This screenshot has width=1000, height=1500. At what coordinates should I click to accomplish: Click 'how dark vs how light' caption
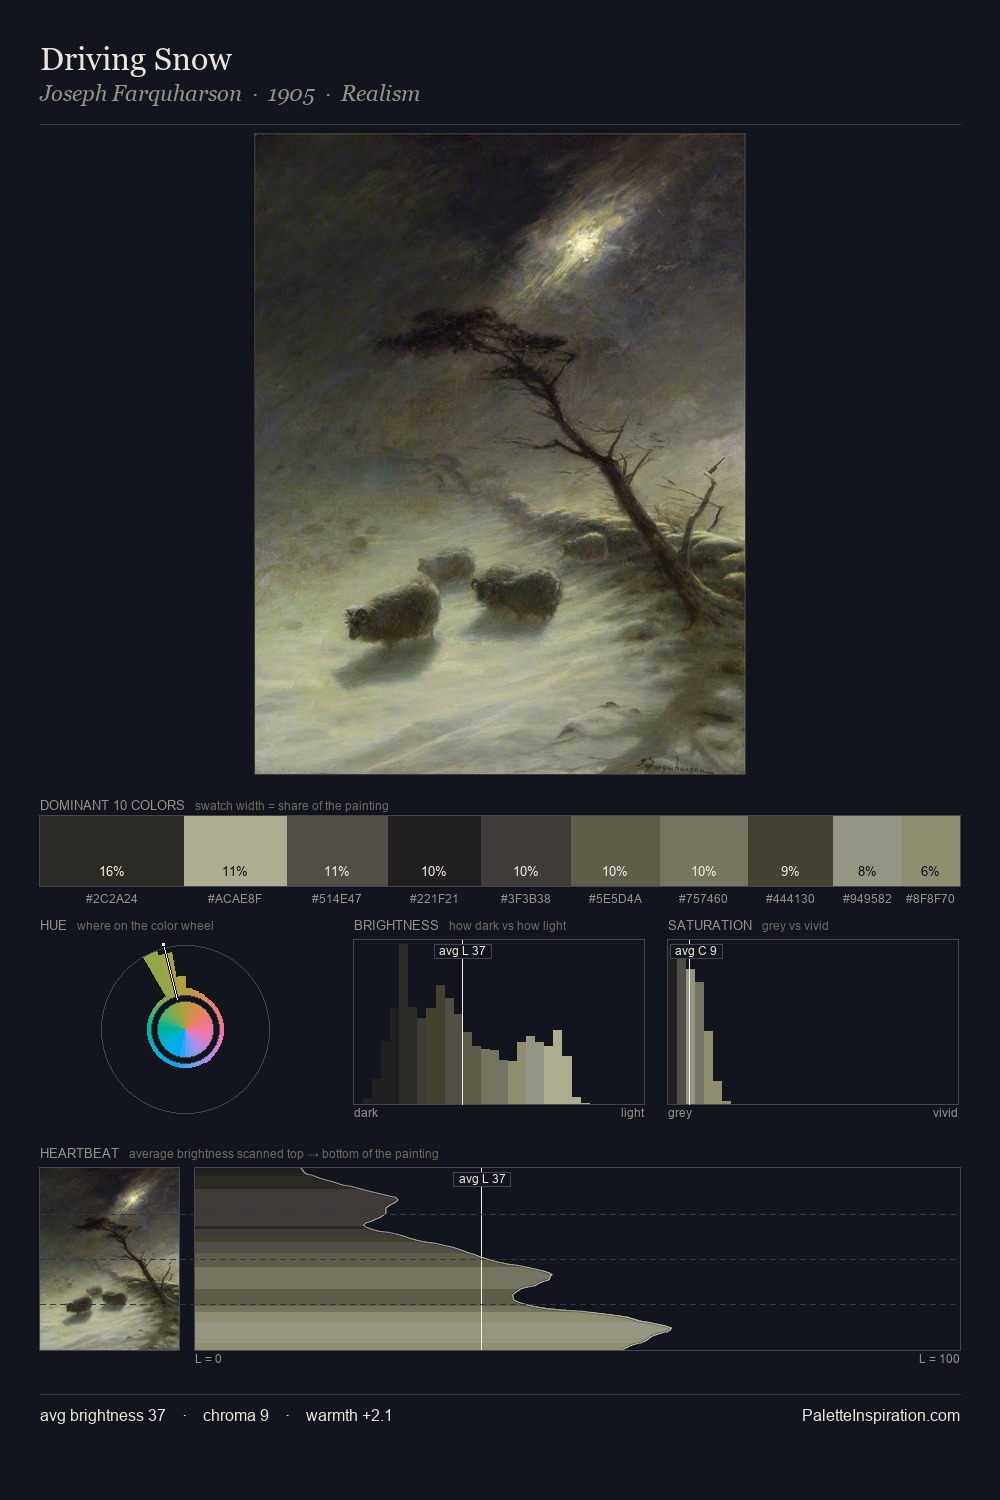(508, 926)
